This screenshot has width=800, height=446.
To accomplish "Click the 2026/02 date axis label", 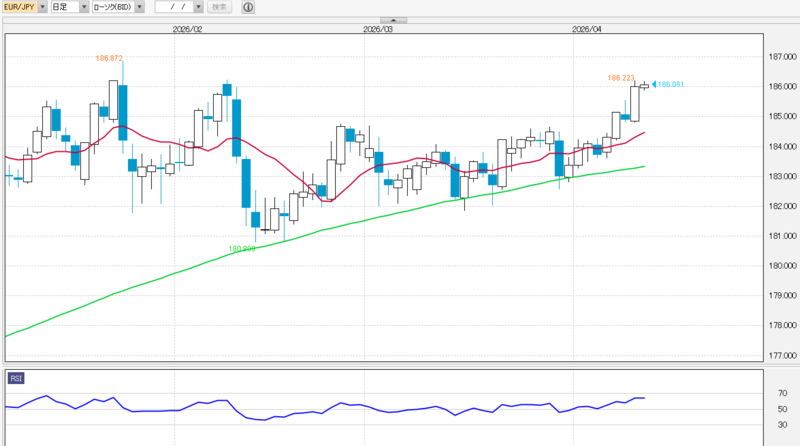I will 187,29.
